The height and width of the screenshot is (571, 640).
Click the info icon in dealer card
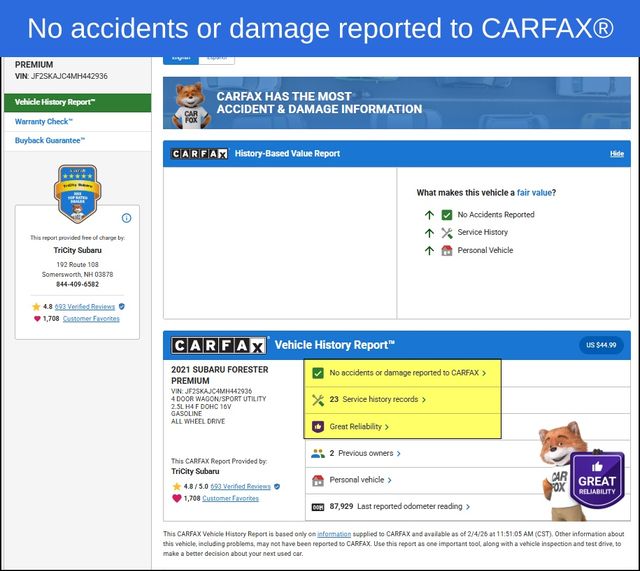coord(126,218)
